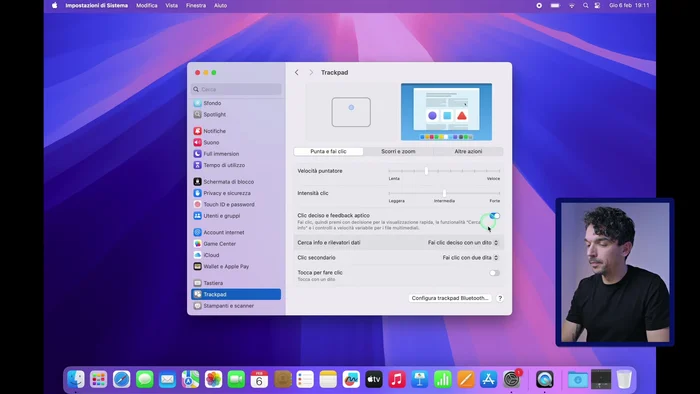Open Launchpad from the Dock
The image size is (700, 394).
click(x=99, y=379)
